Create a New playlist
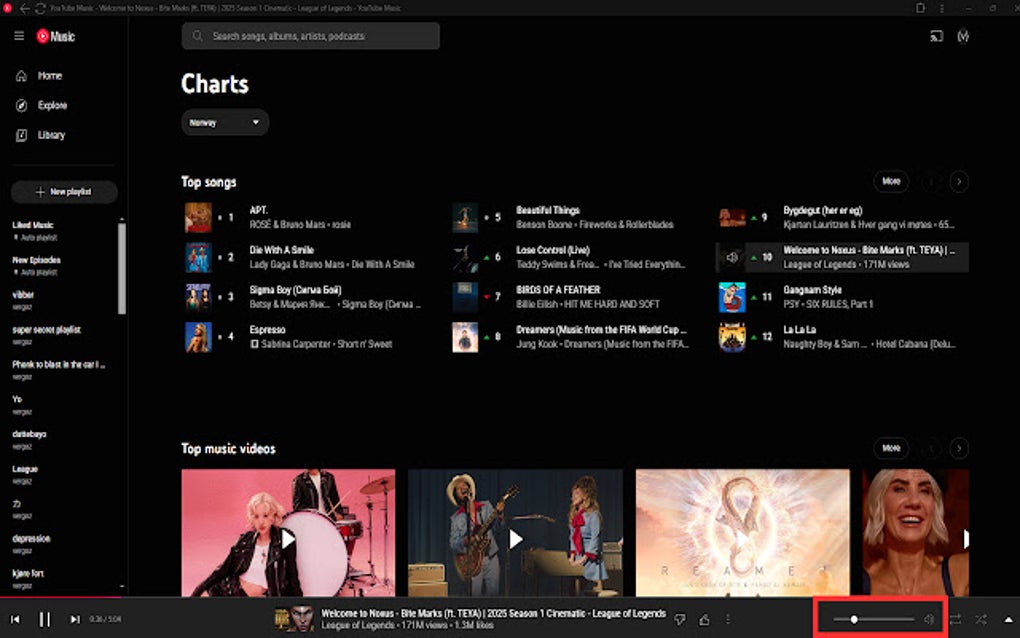Image resolution: width=1020 pixels, height=638 pixels. pos(64,192)
